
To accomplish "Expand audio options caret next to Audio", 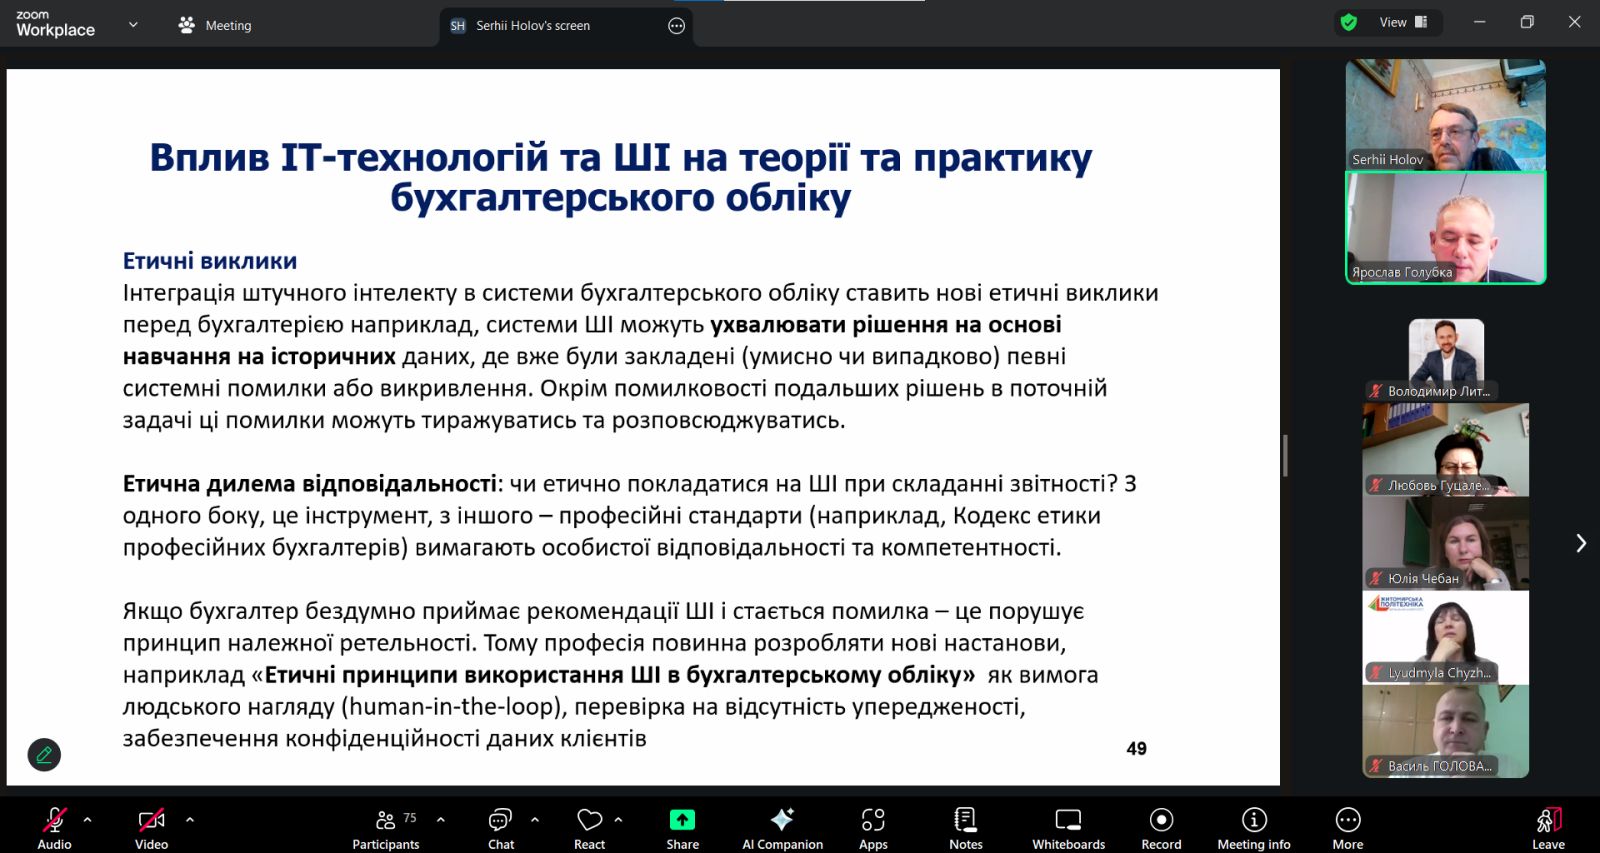I will [x=88, y=819].
